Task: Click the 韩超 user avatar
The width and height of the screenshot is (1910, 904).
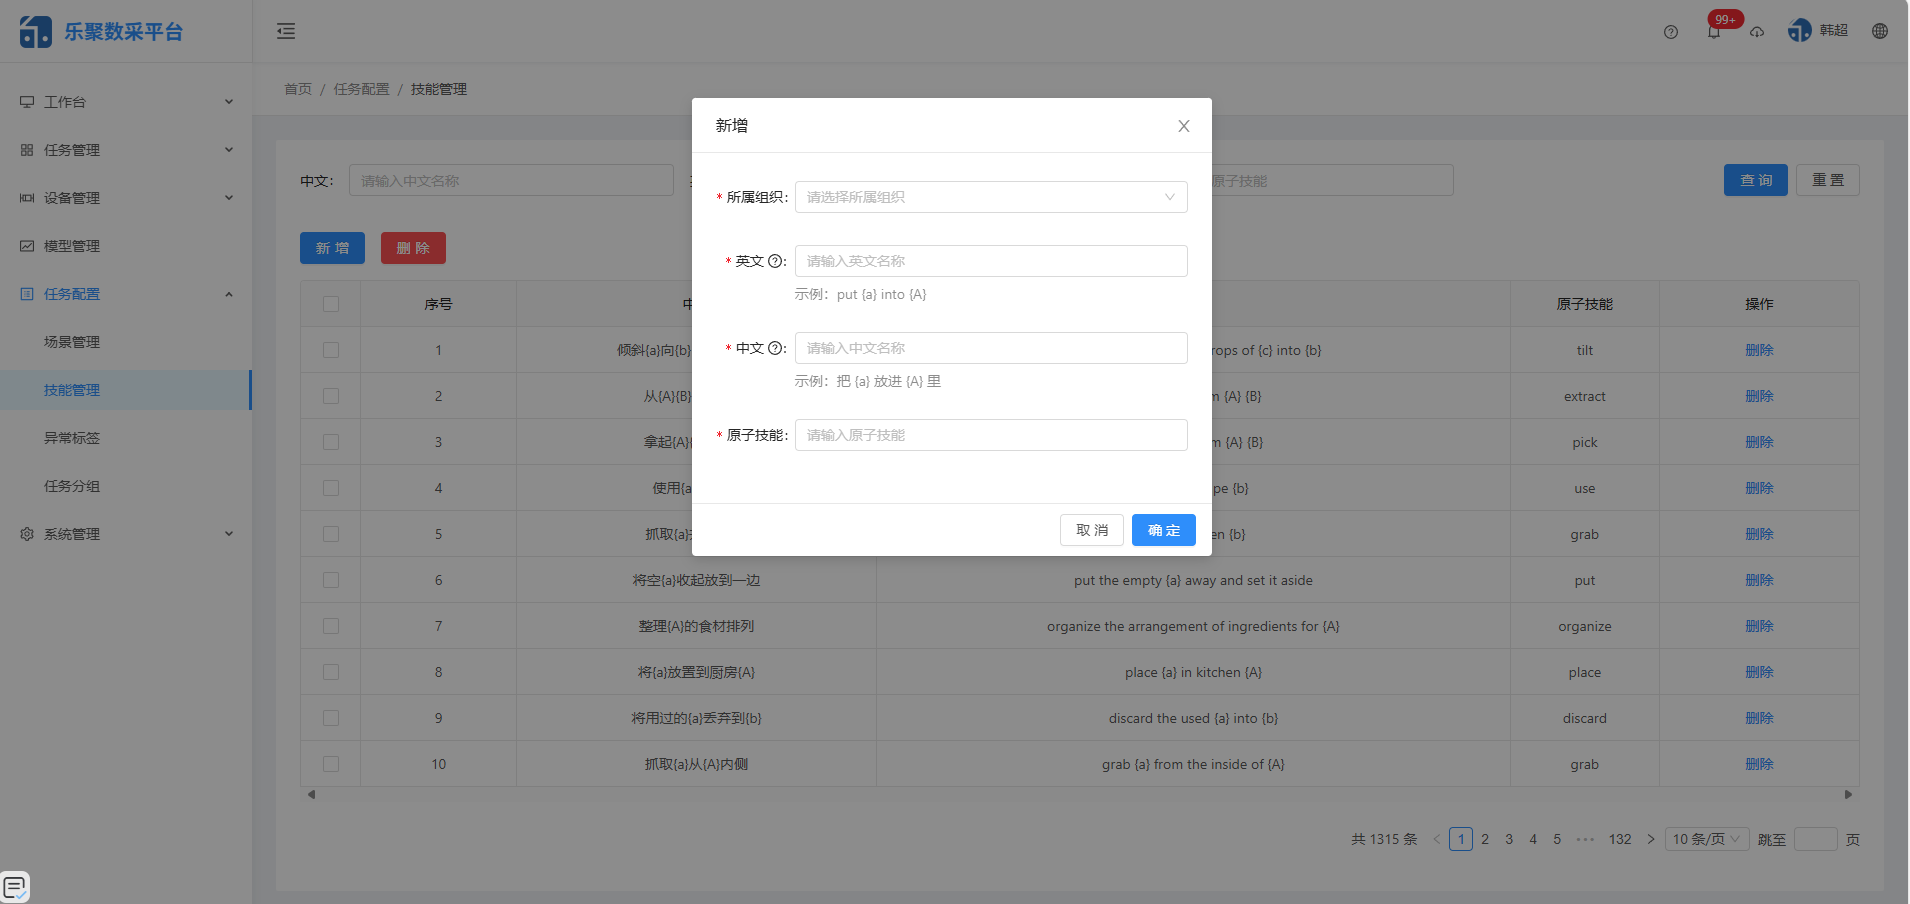Action: pos(1801,31)
